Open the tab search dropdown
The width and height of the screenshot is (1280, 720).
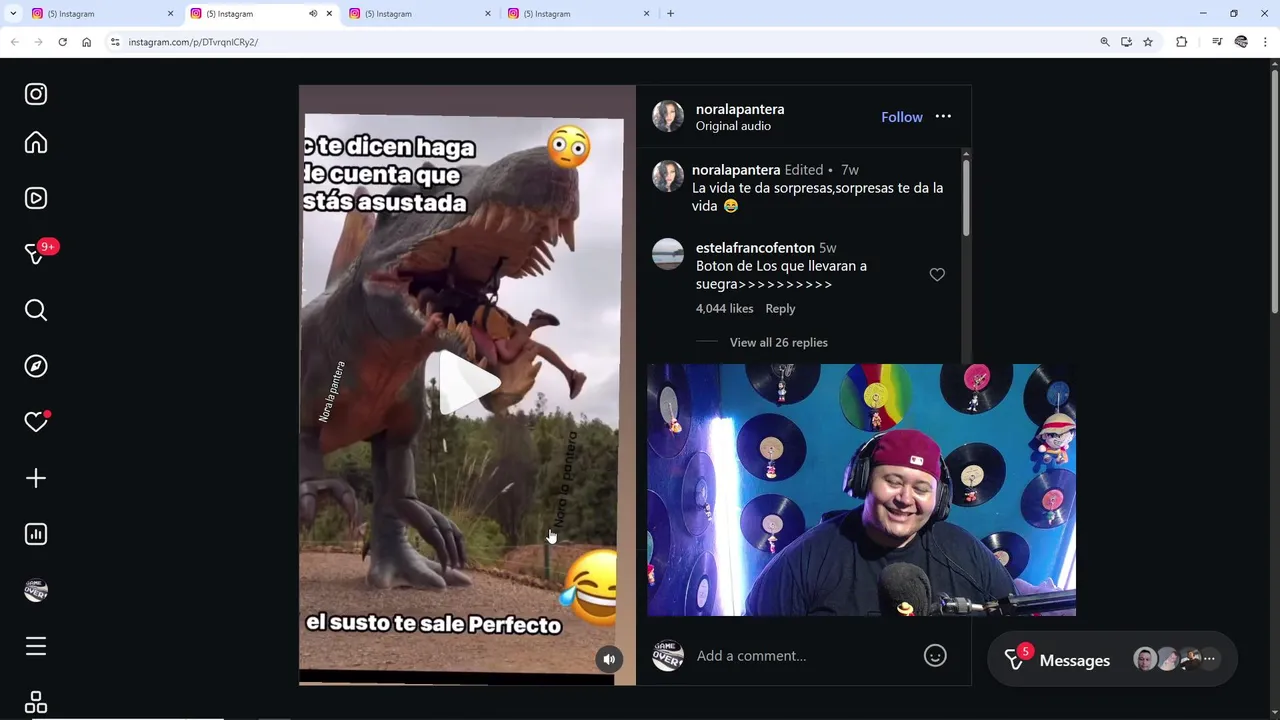coord(13,14)
